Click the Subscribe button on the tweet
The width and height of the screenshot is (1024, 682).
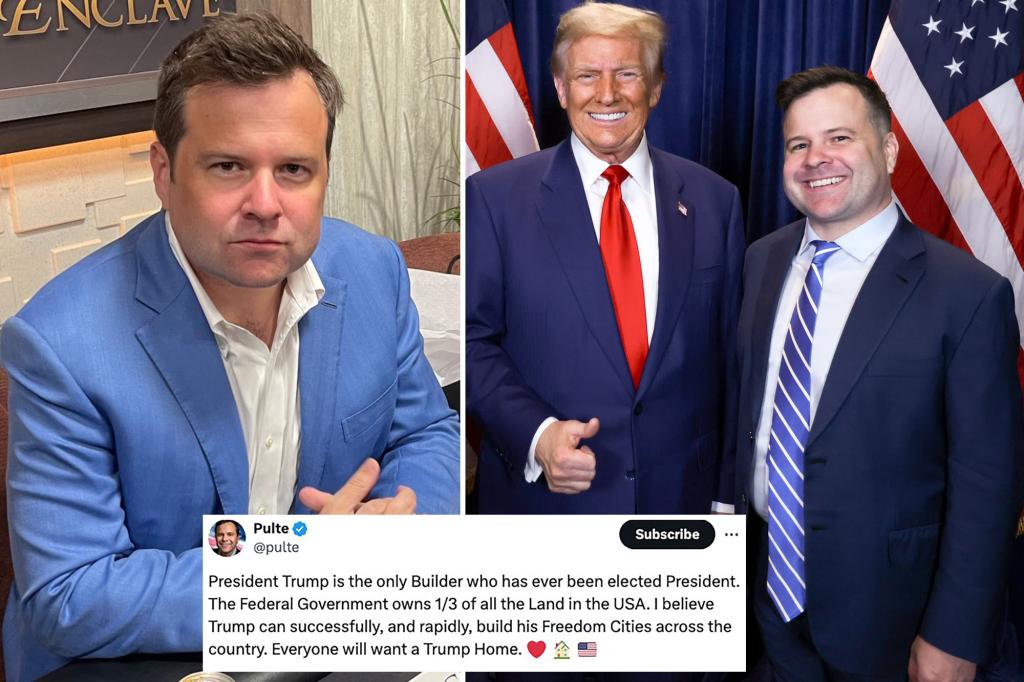click(667, 534)
